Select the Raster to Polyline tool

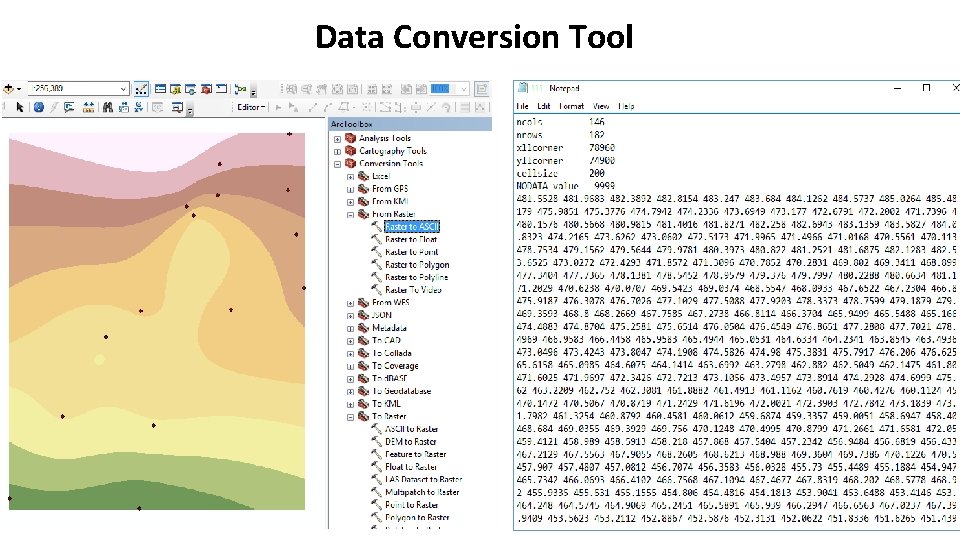tap(416, 277)
